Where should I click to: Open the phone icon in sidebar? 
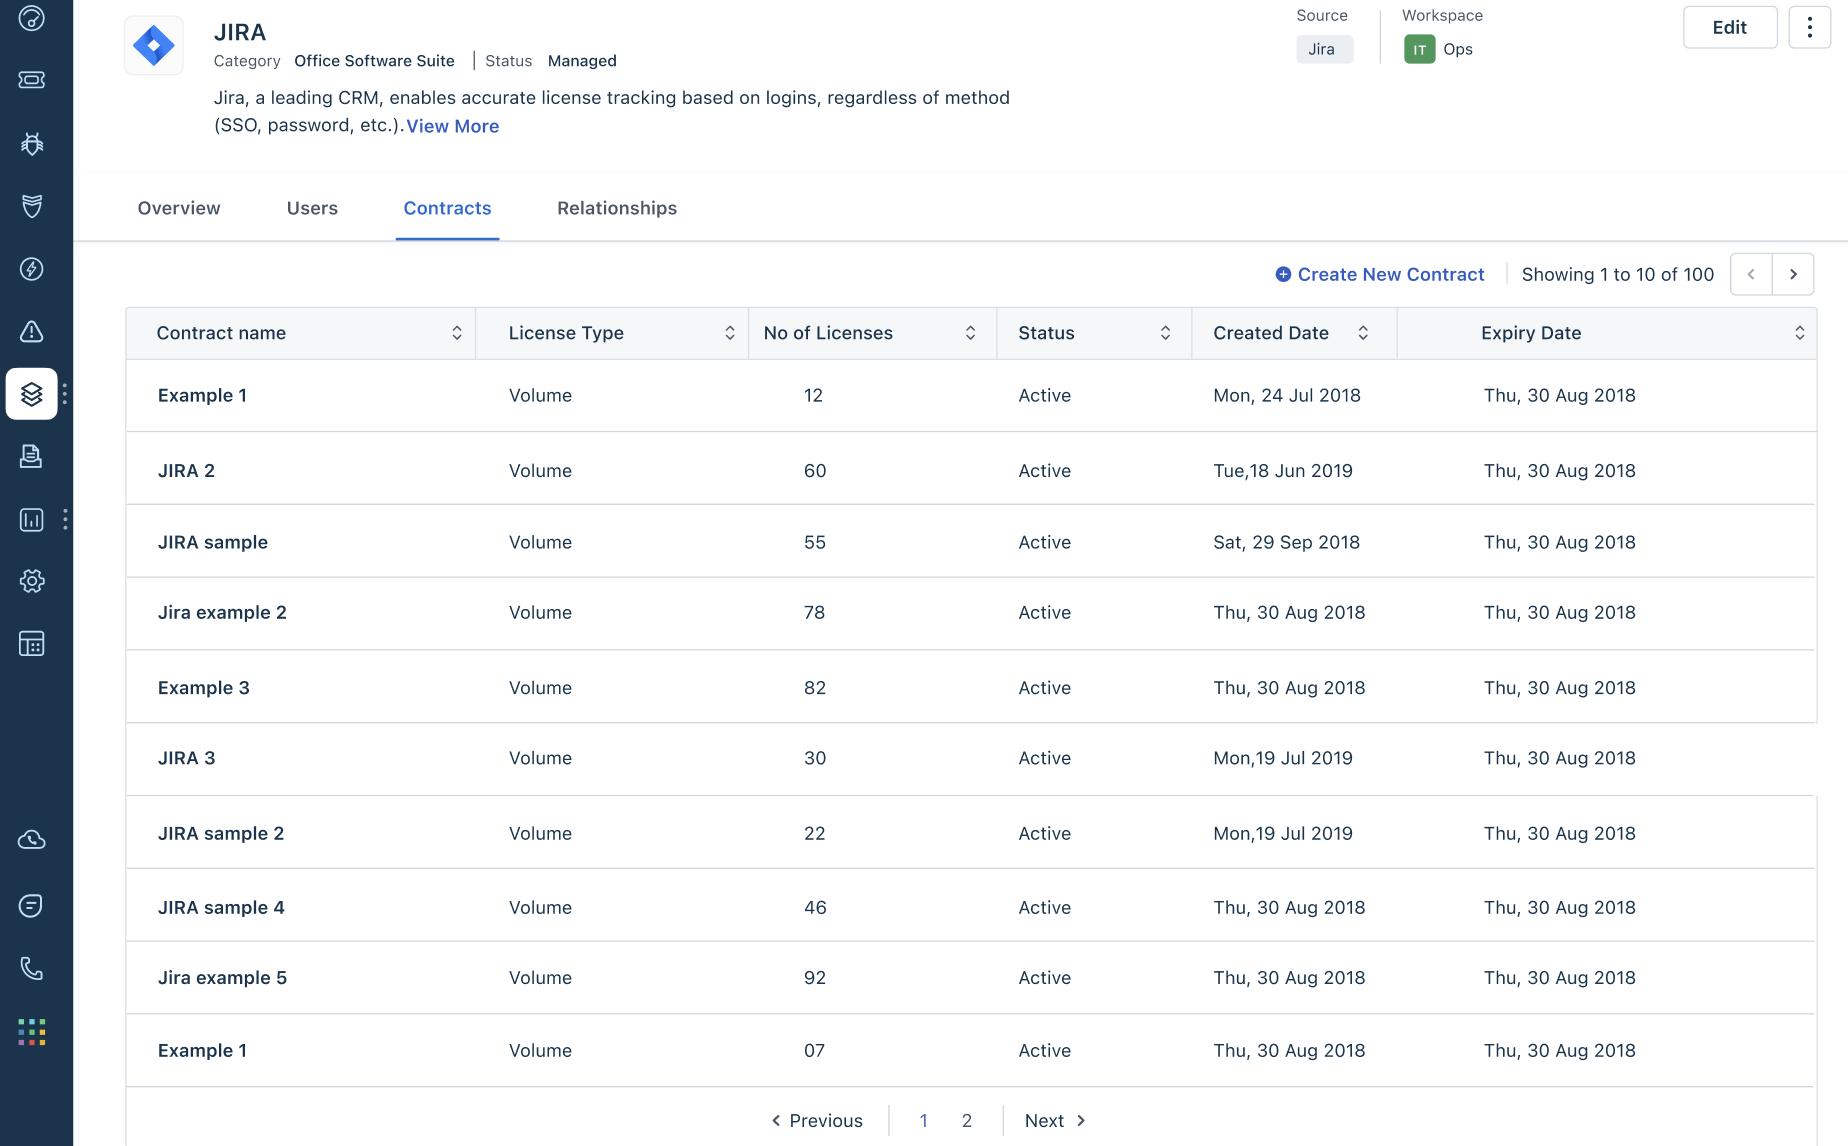[x=32, y=968]
